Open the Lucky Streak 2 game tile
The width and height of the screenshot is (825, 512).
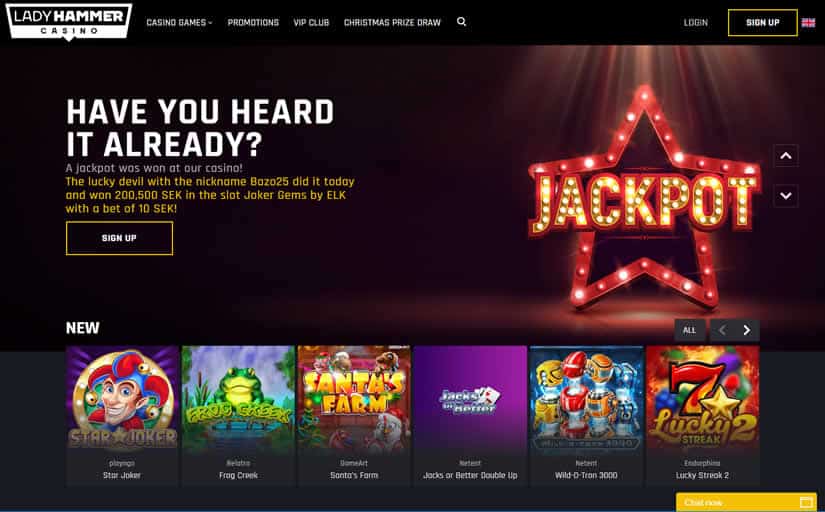[702, 416]
